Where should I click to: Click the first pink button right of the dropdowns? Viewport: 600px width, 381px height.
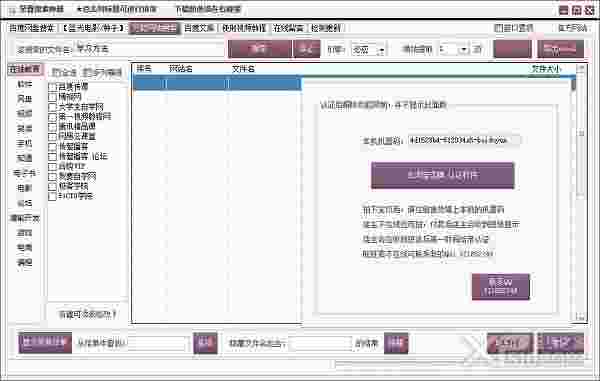pyautogui.click(x=512, y=49)
